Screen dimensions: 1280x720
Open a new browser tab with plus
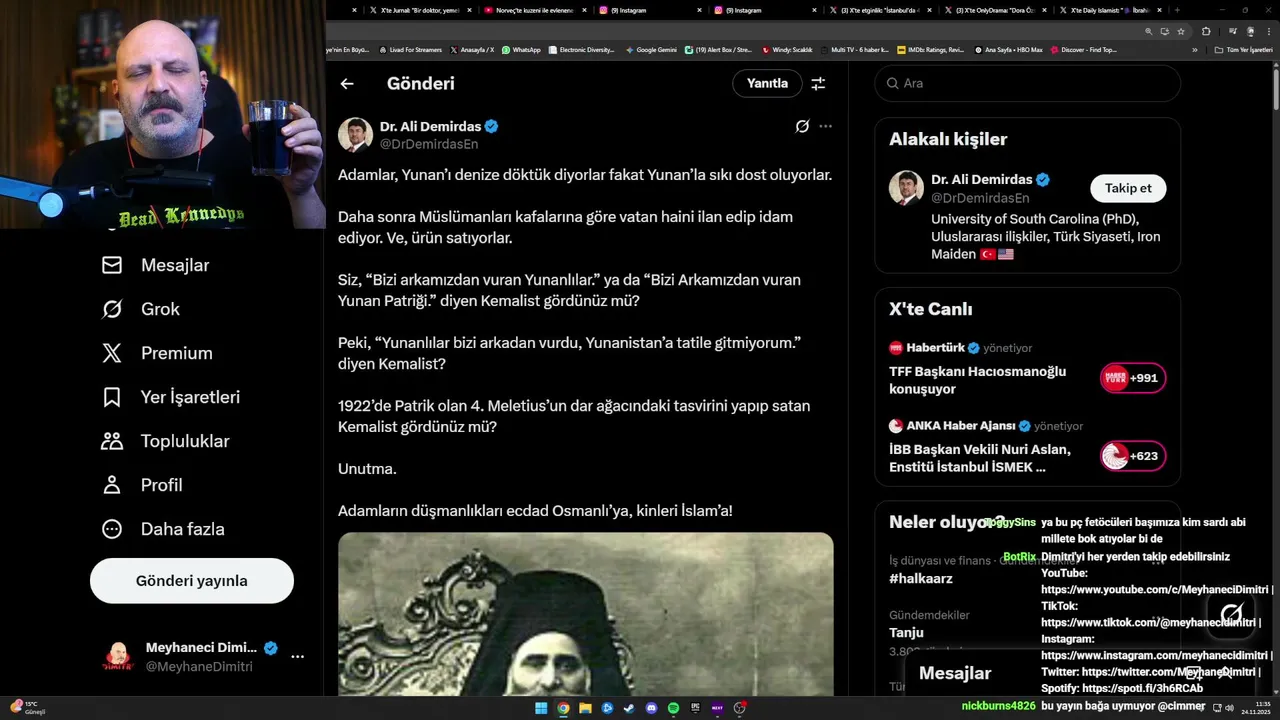click(x=1177, y=10)
